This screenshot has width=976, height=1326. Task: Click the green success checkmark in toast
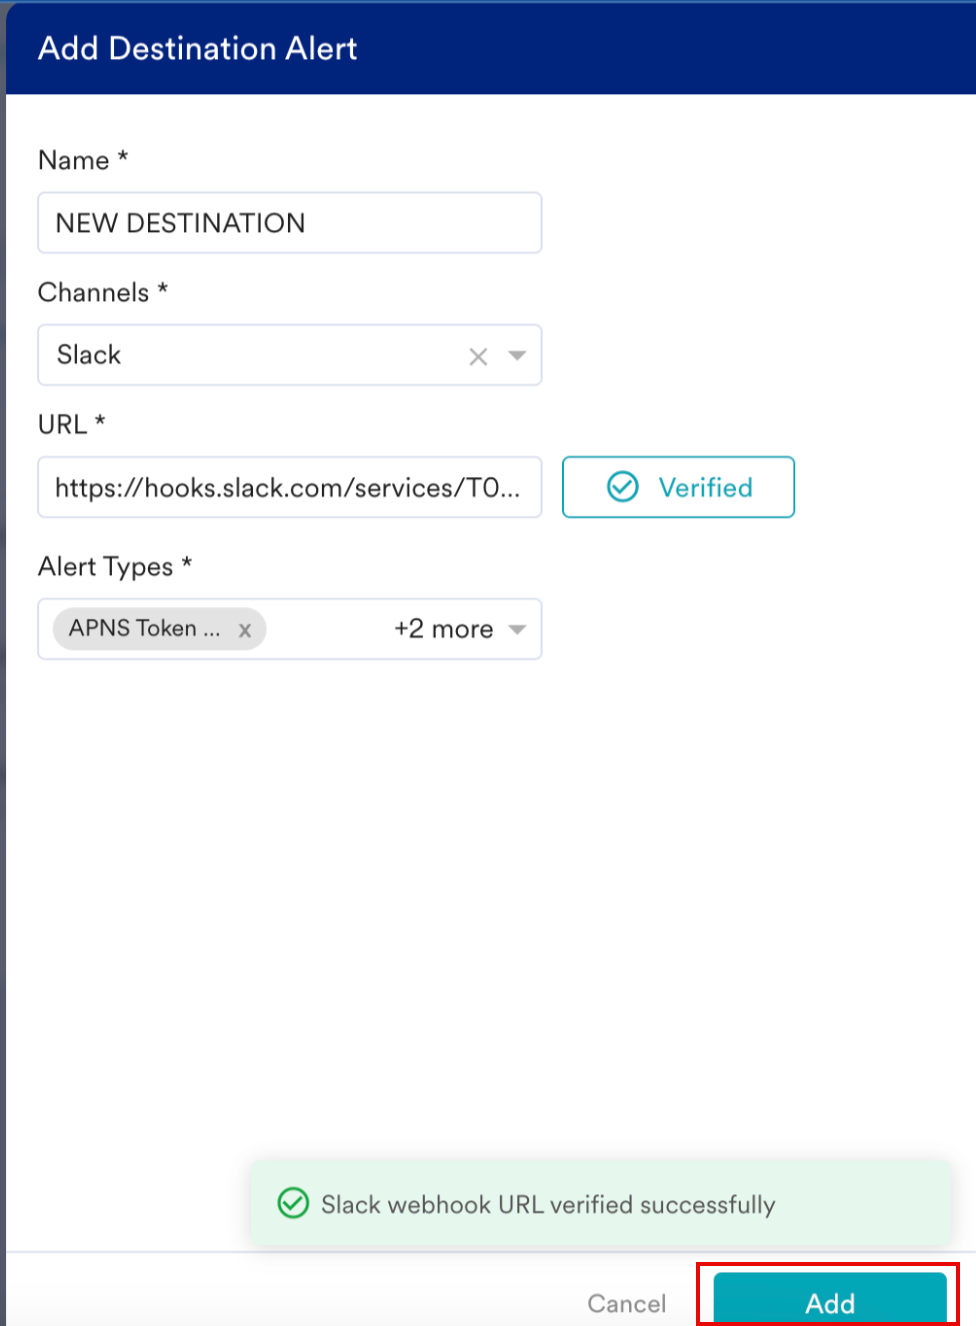tap(293, 1203)
